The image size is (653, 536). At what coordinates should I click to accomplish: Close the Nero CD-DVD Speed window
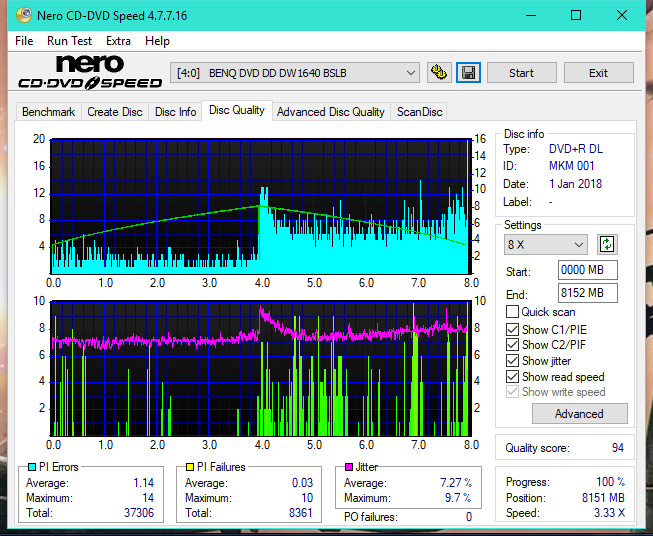tap(622, 15)
